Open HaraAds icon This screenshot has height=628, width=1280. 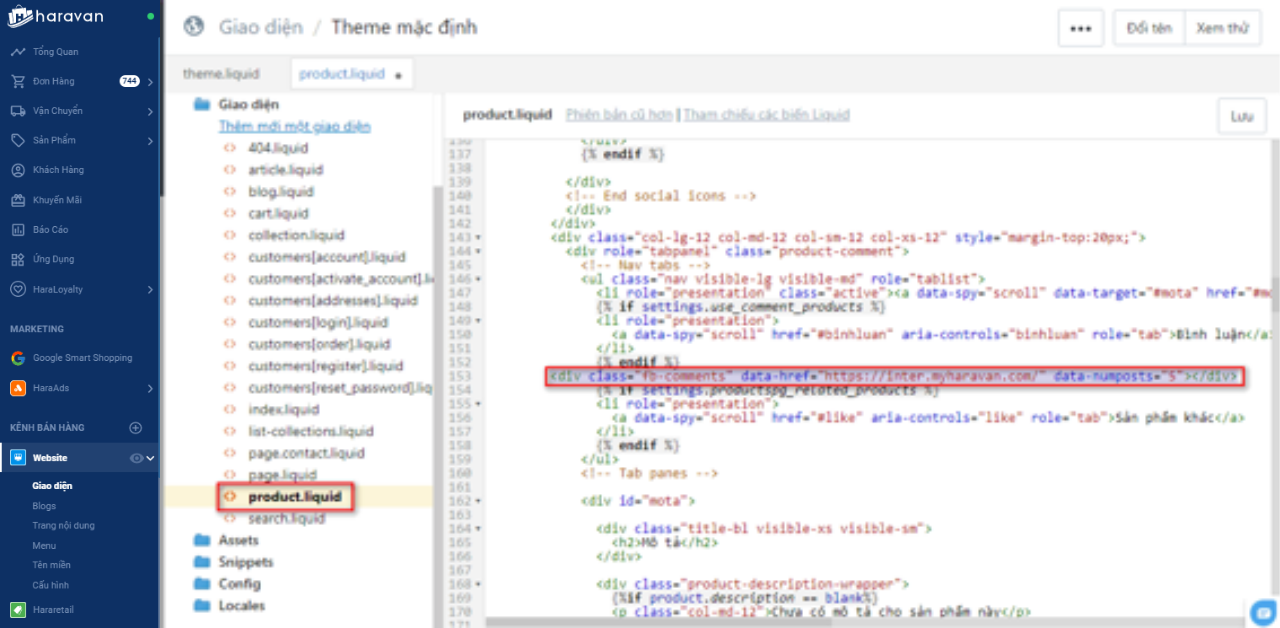18,388
